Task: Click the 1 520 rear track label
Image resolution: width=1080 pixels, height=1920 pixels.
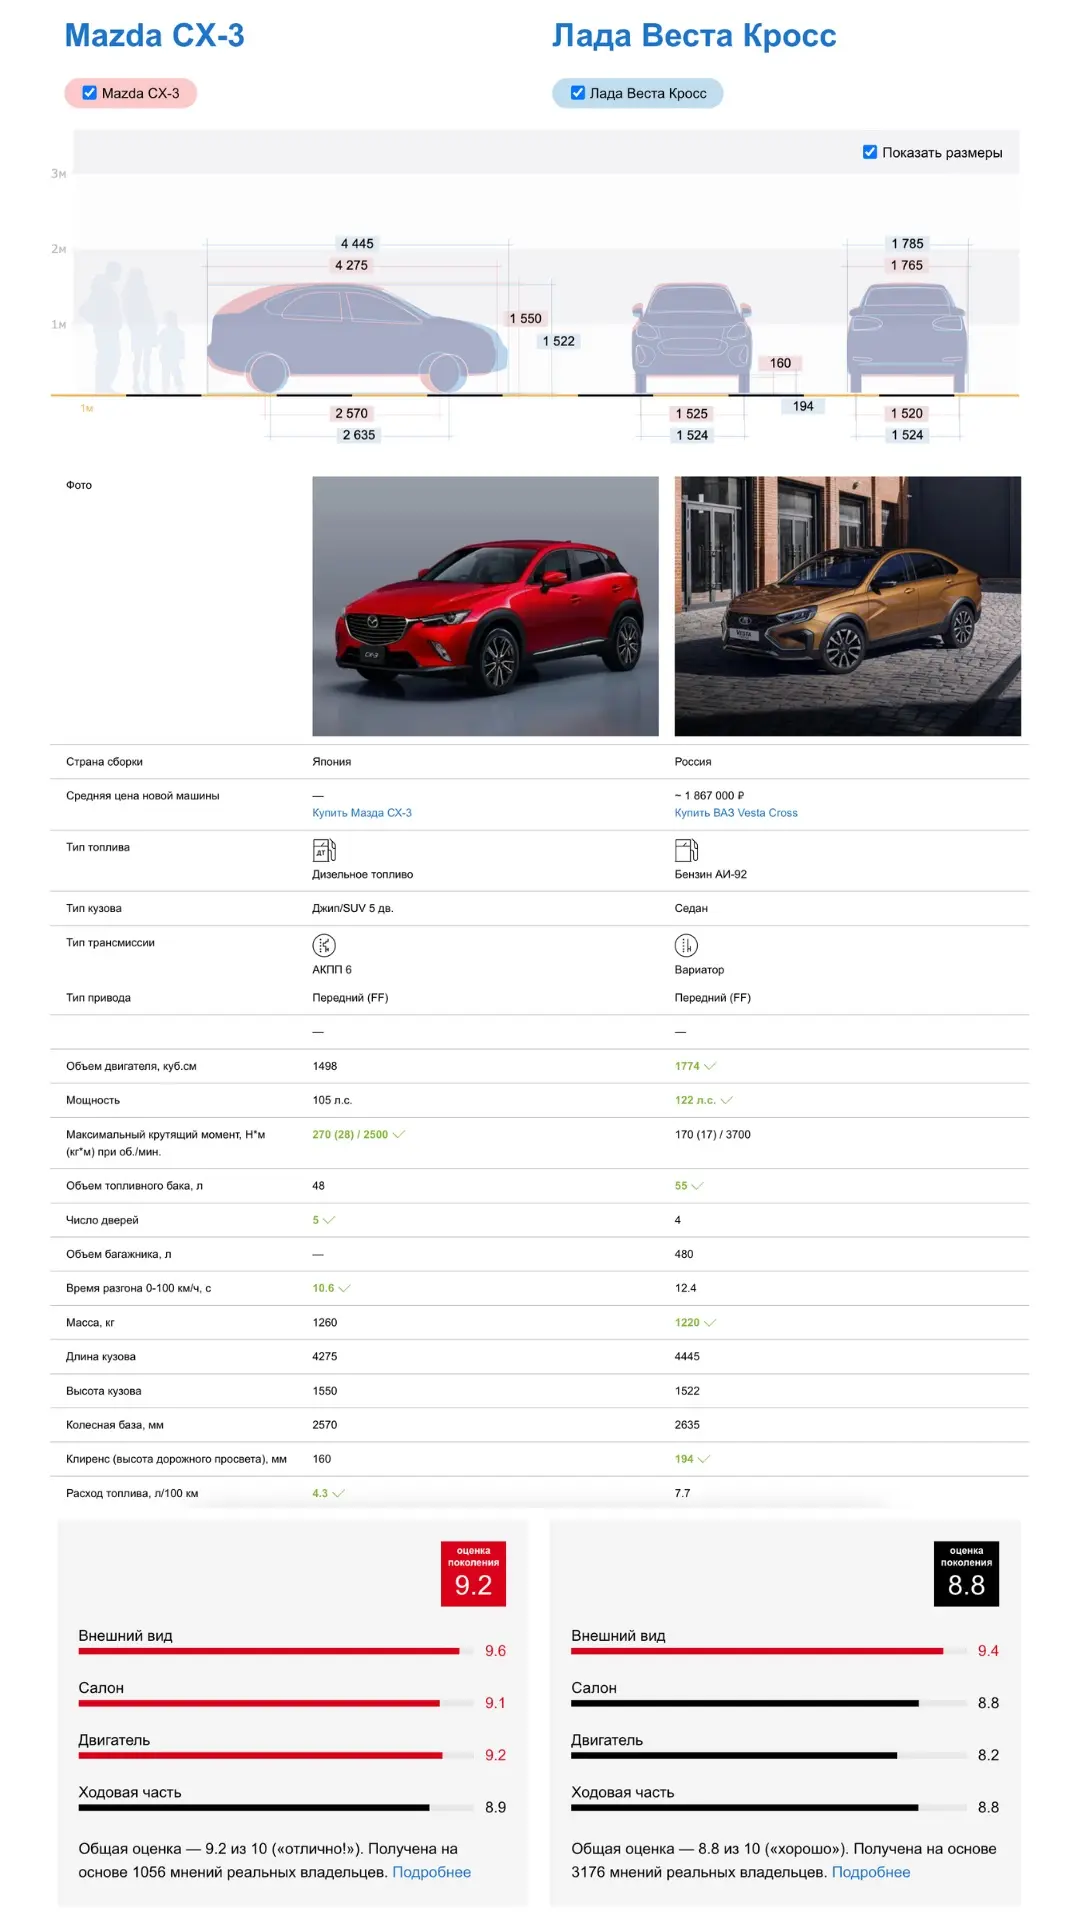Action: tap(907, 413)
